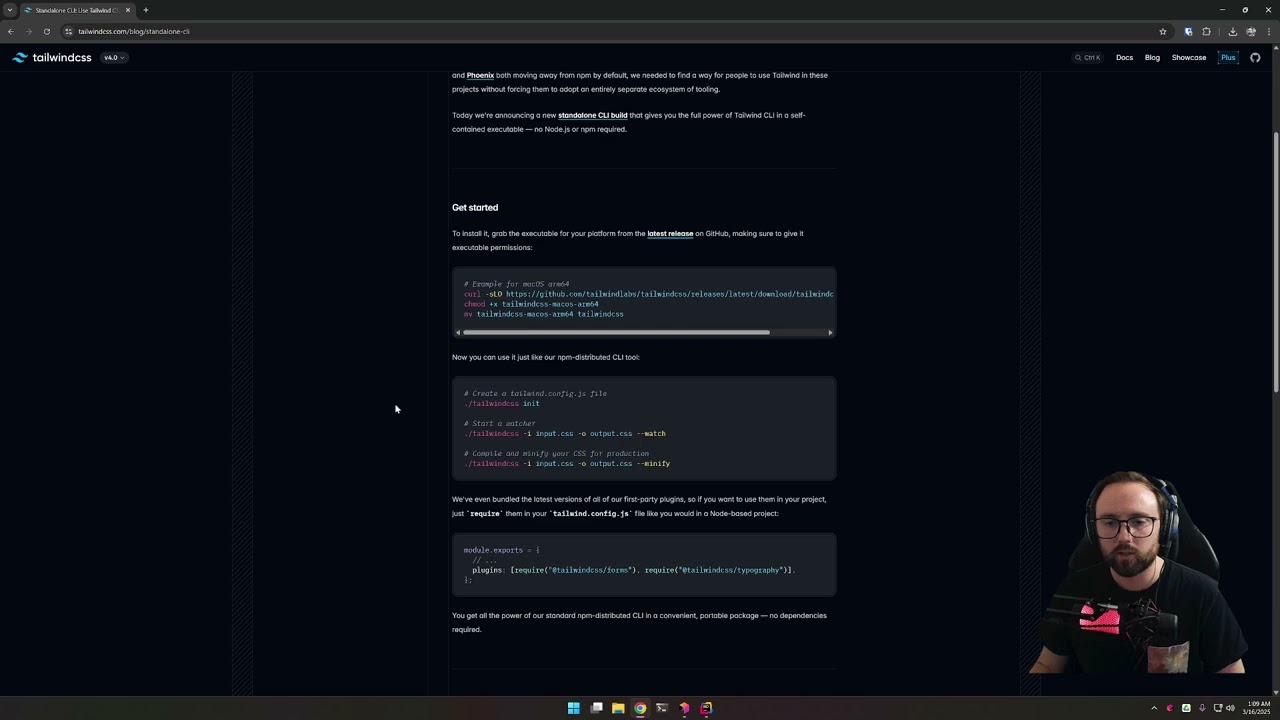Viewport: 1280px width, 720px height.
Task: Show hidden system tray icons chevron
Action: tap(1154, 708)
